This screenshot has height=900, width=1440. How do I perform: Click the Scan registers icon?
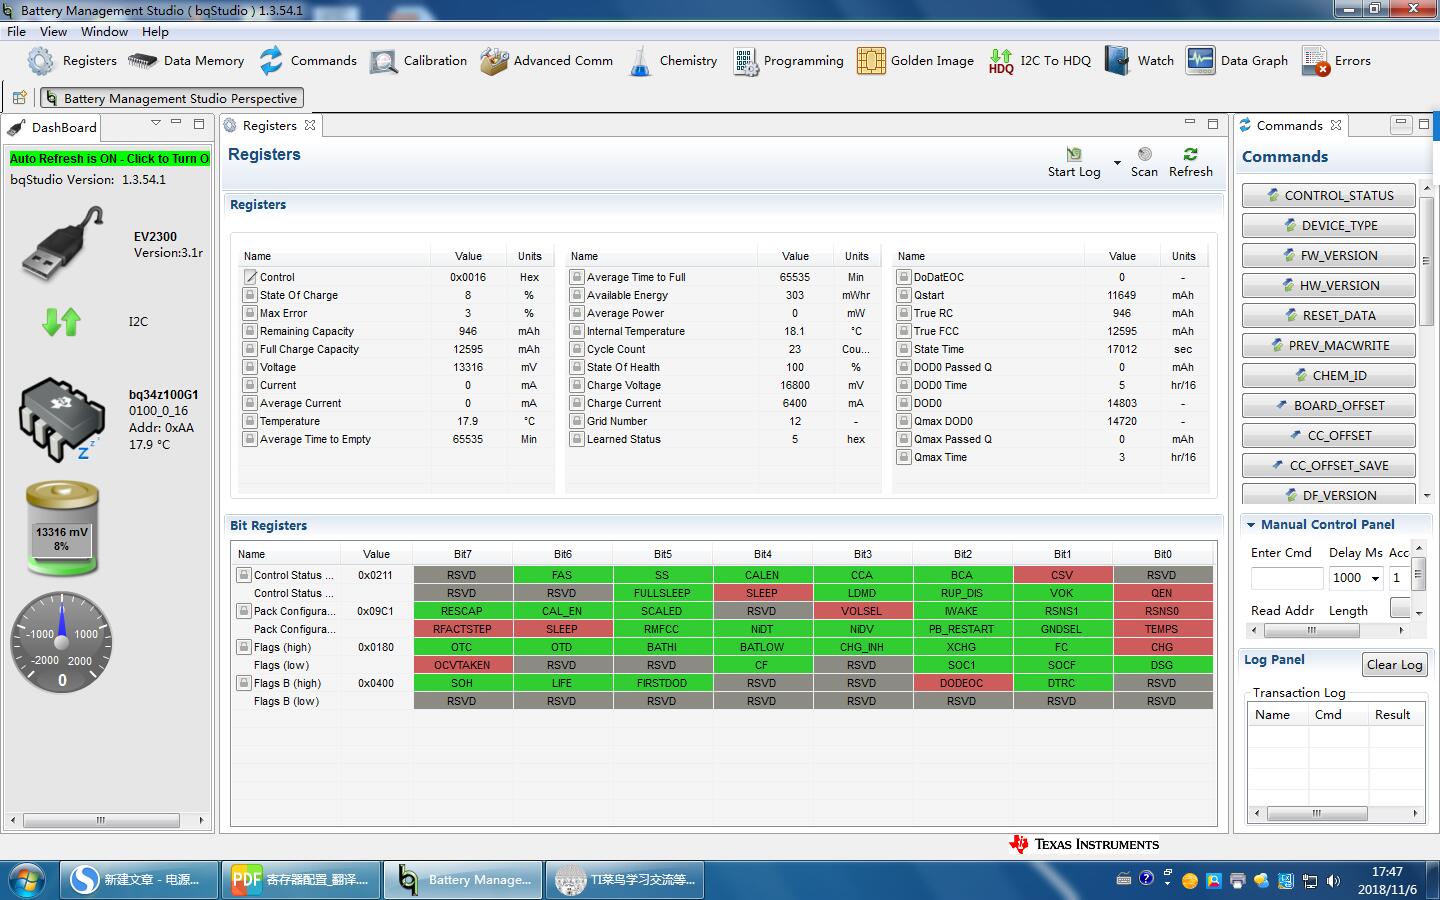(x=1145, y=155)
